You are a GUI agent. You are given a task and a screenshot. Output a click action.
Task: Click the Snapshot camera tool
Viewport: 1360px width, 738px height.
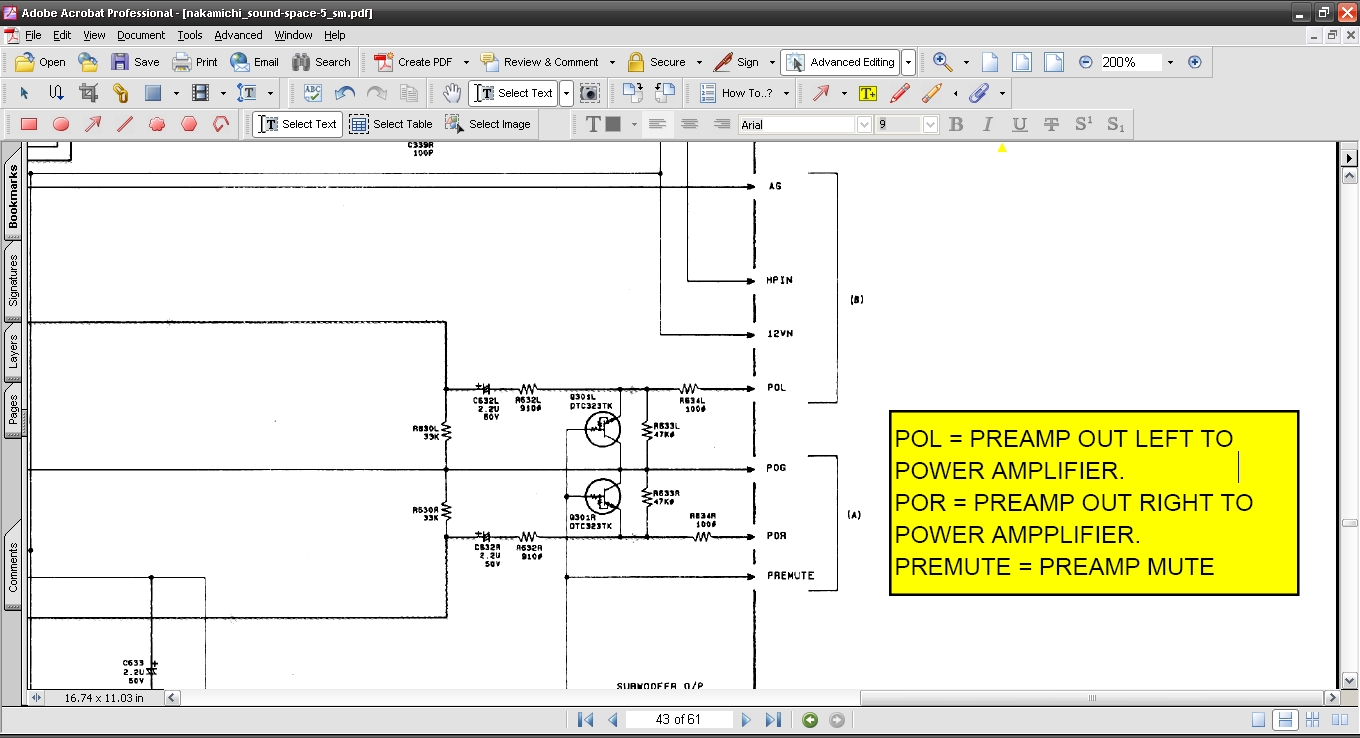pos(590,93)
